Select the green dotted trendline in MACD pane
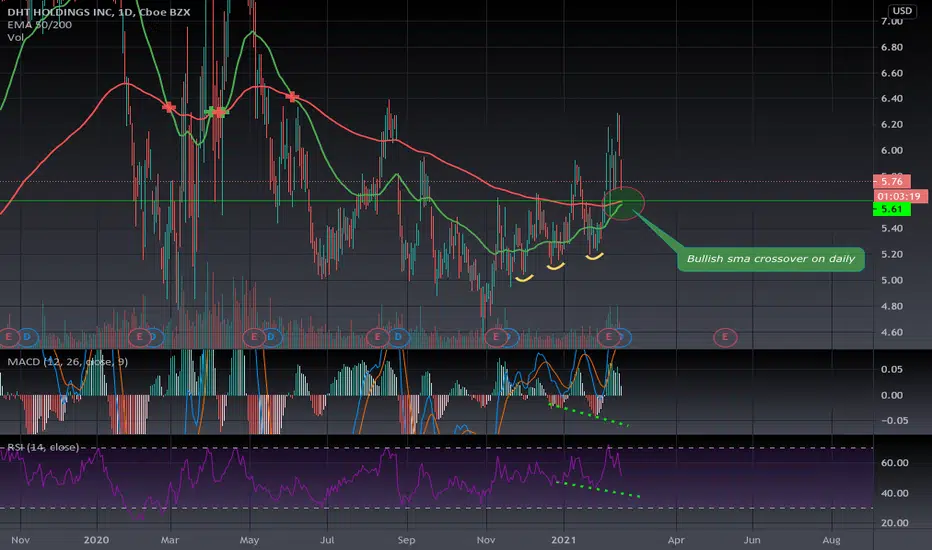932x550 pixels. [x=588, y=415]
